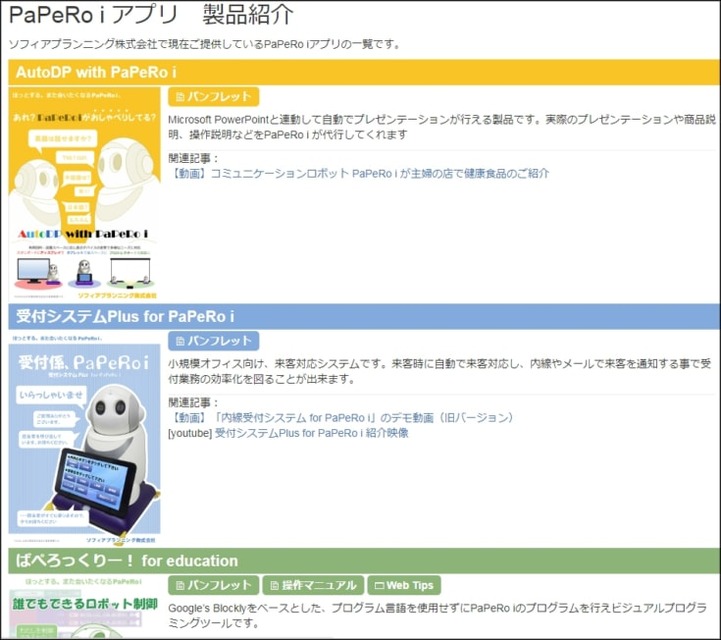
Task: Open the Web Tips button
Action: click(x=404, y=585)
